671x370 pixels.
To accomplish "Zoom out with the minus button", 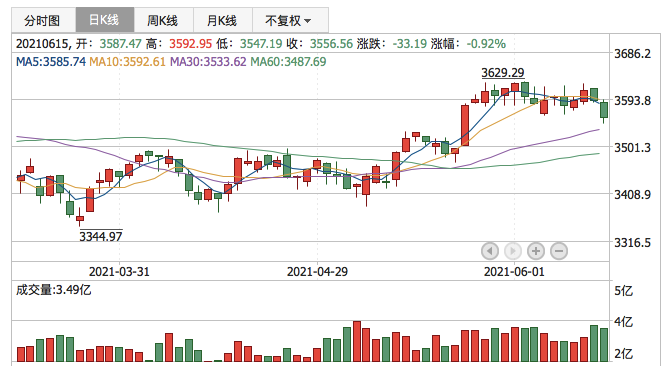I will click(x=559, y=251).
